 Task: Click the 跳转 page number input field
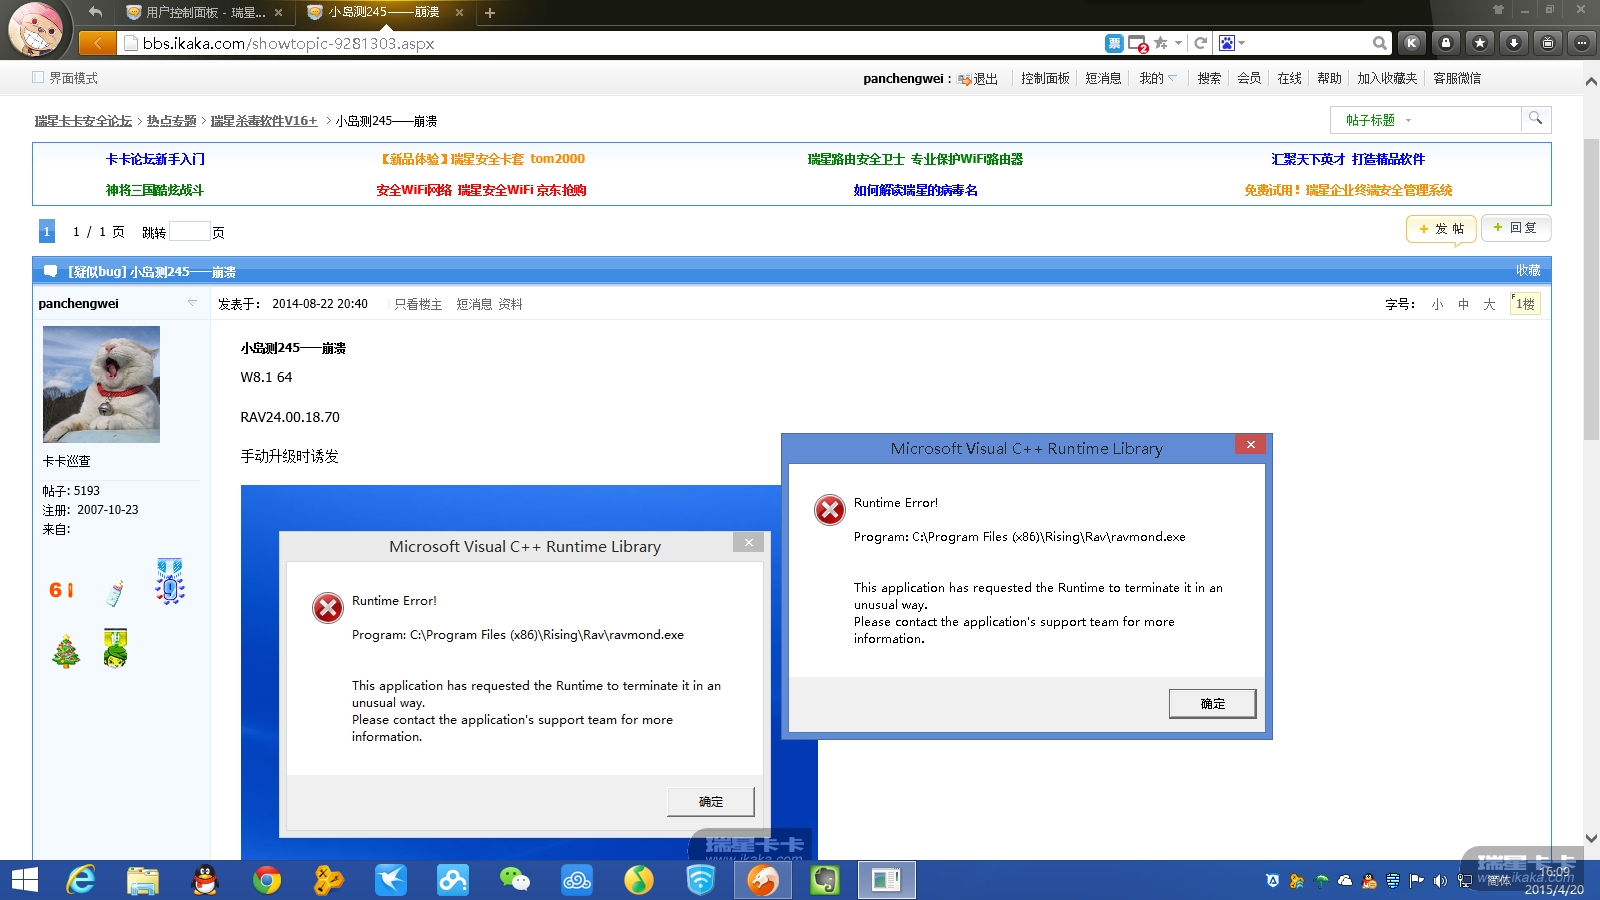point(189,231)
